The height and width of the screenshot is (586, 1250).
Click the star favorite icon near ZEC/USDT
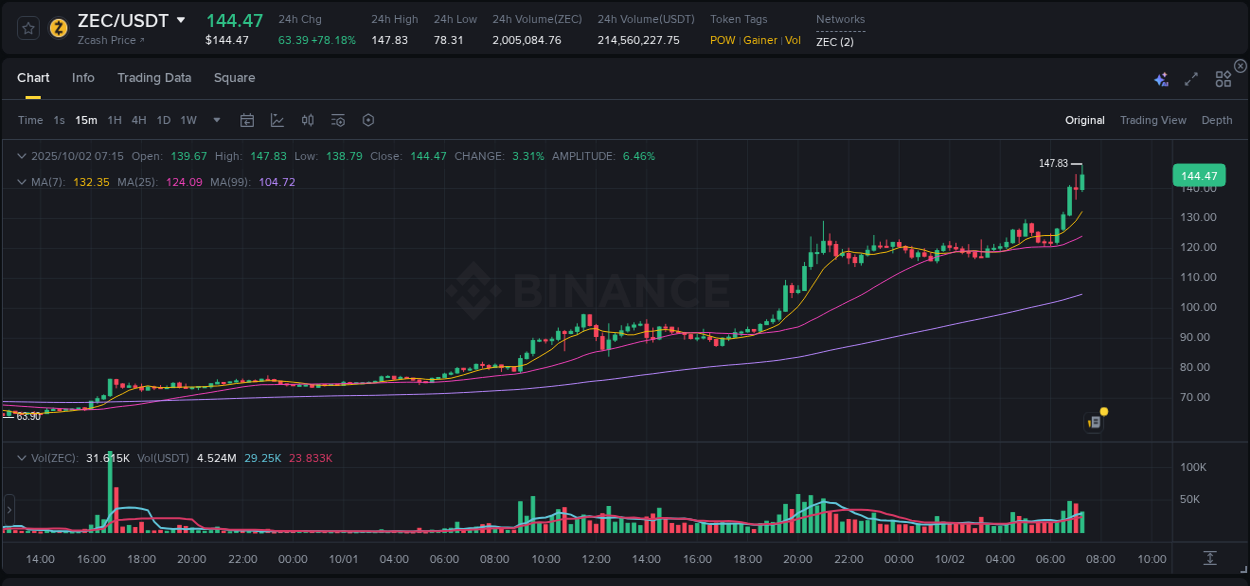(27, 27)
